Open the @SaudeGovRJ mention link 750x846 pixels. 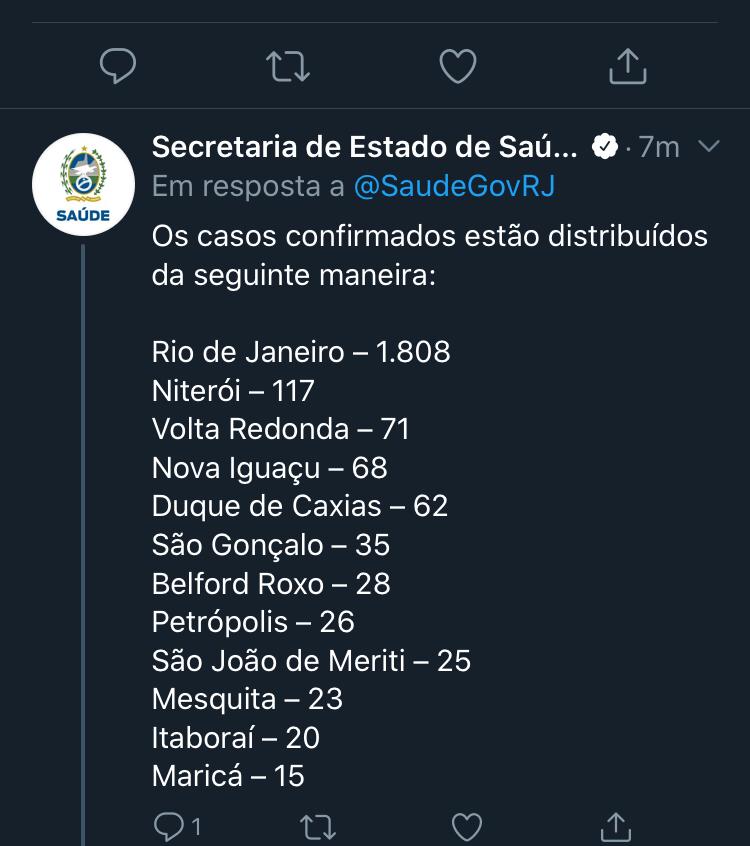(454, 186)
